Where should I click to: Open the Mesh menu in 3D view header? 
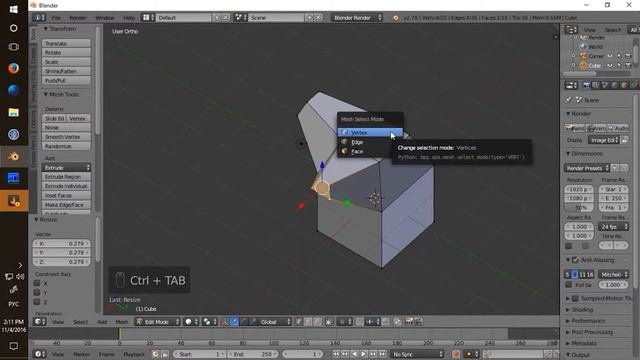click(x=122, y=322)
